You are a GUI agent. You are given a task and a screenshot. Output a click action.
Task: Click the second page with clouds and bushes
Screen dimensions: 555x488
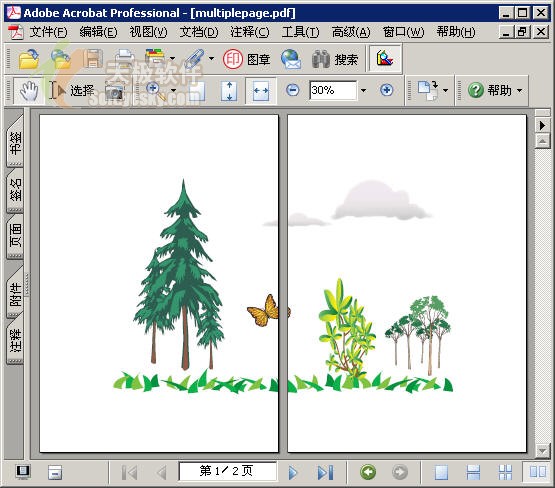[407, 283]
